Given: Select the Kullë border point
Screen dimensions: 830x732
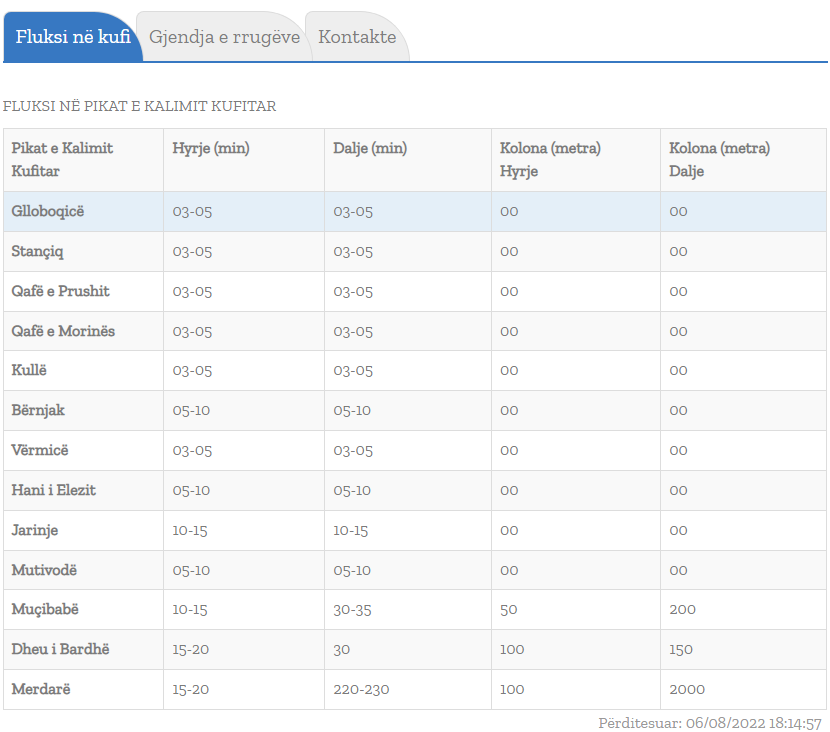Looking at the screenshot, I should 29,370.
